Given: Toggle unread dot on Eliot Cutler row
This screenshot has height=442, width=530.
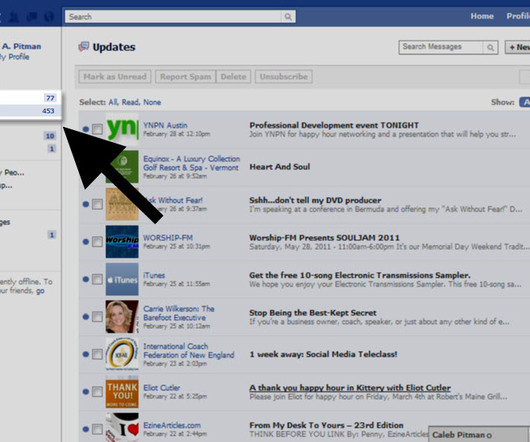Looking at the screenshot, I should (x=86, y=392).
